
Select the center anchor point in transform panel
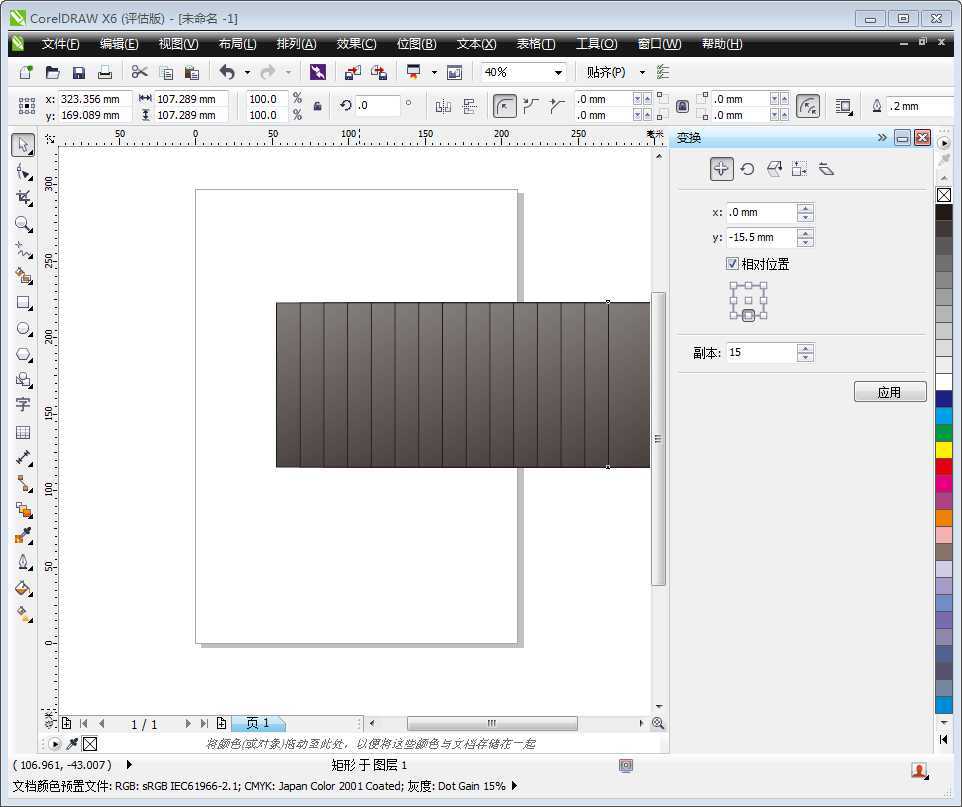[x=748, y=298]
